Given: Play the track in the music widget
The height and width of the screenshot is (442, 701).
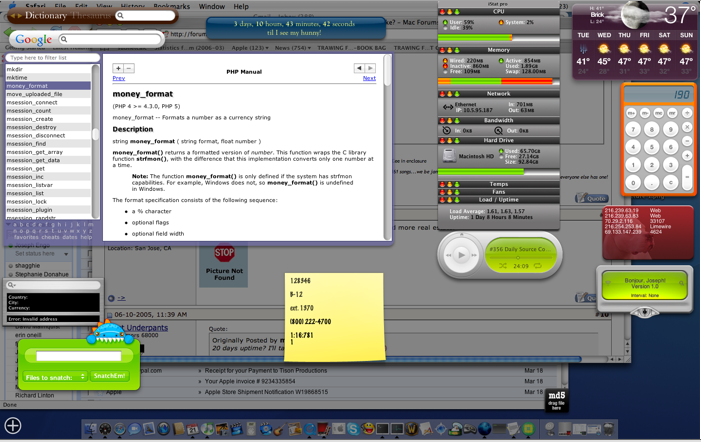Looking at the screenshot, I should (x=461, y=255).
